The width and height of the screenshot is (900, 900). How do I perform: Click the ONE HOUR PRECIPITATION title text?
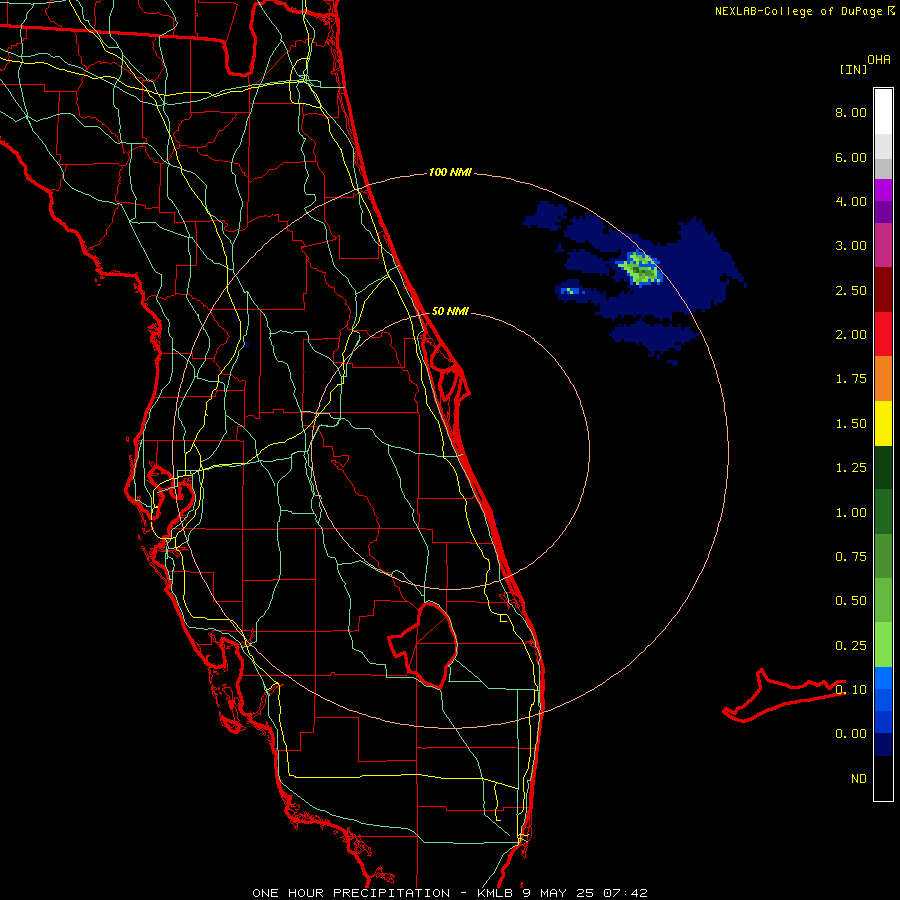[351, 893]
